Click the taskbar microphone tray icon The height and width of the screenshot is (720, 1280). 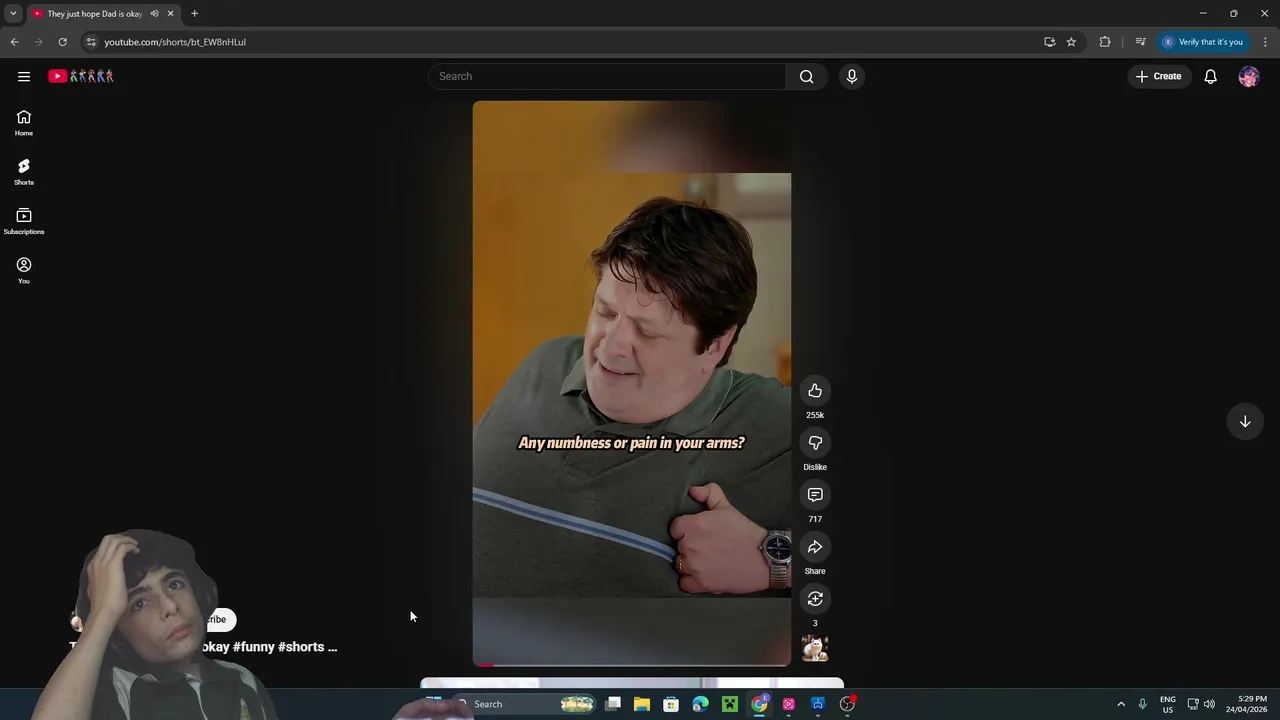[1142, 704]
